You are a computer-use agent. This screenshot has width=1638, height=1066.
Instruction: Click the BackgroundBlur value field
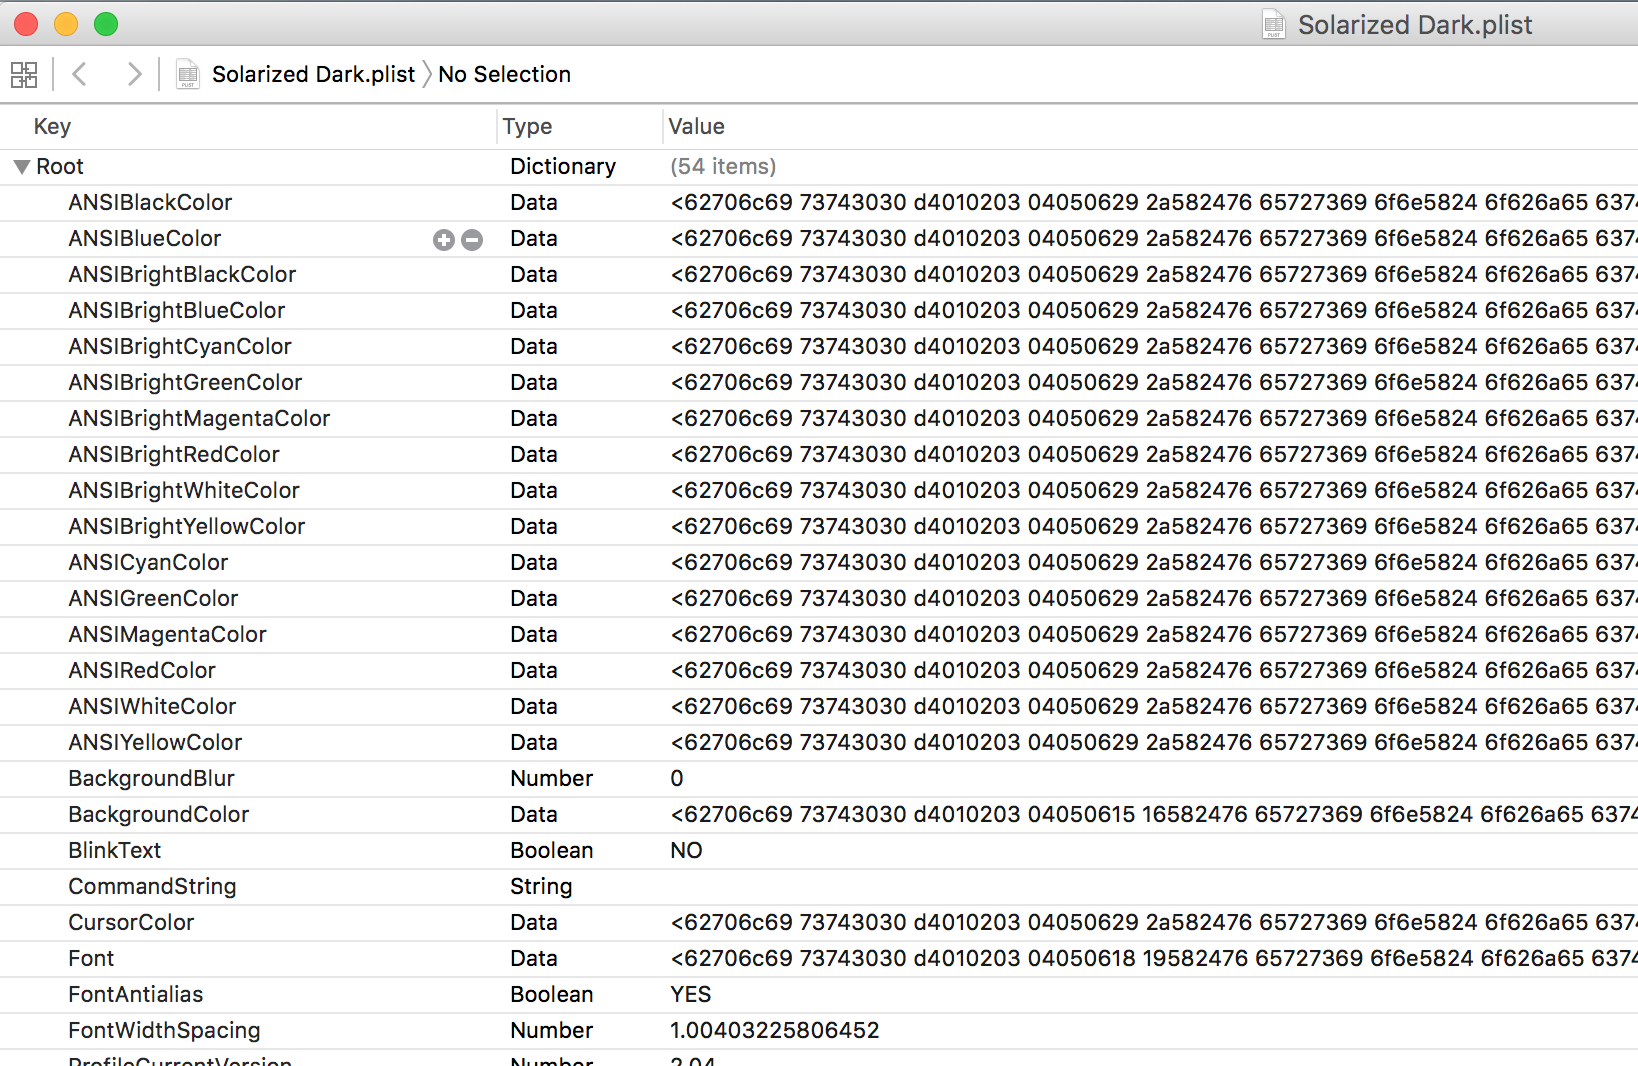[677, 778]
